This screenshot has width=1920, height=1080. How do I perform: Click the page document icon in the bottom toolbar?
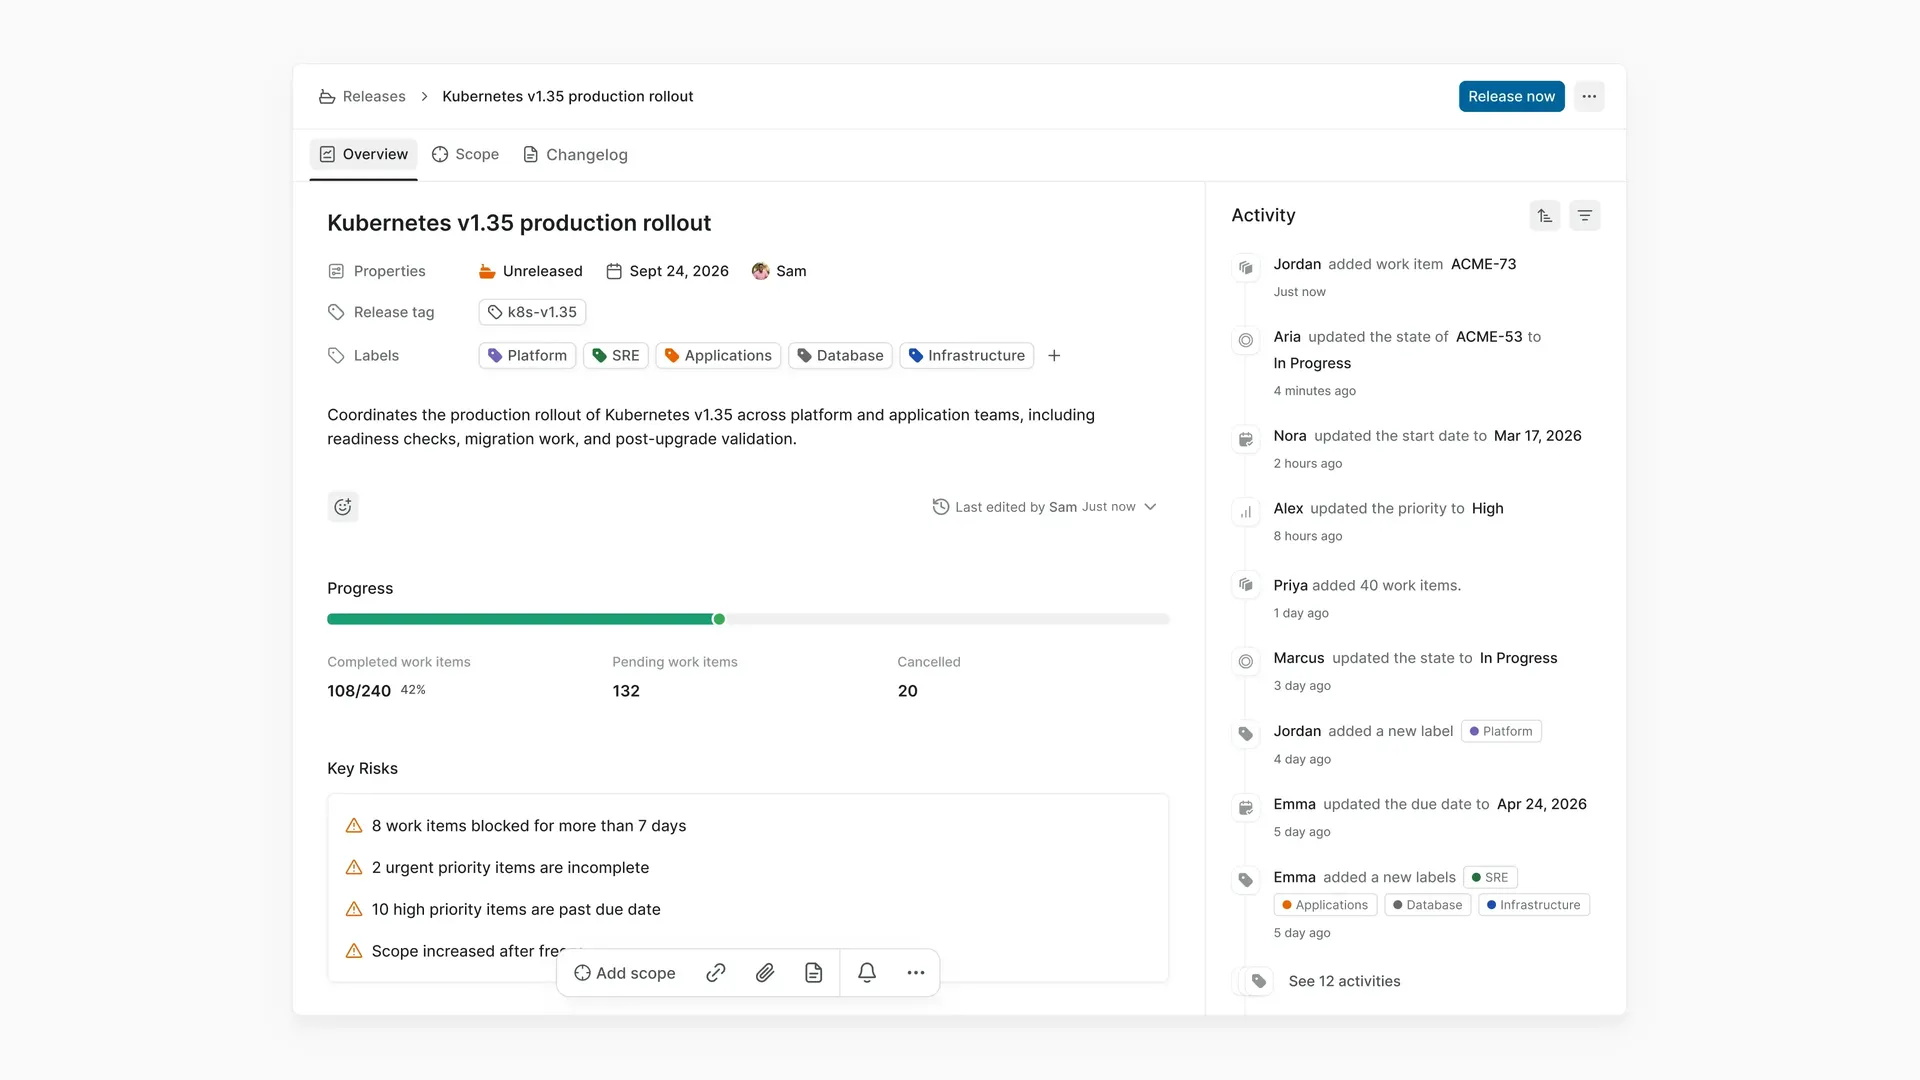(814, 973)
